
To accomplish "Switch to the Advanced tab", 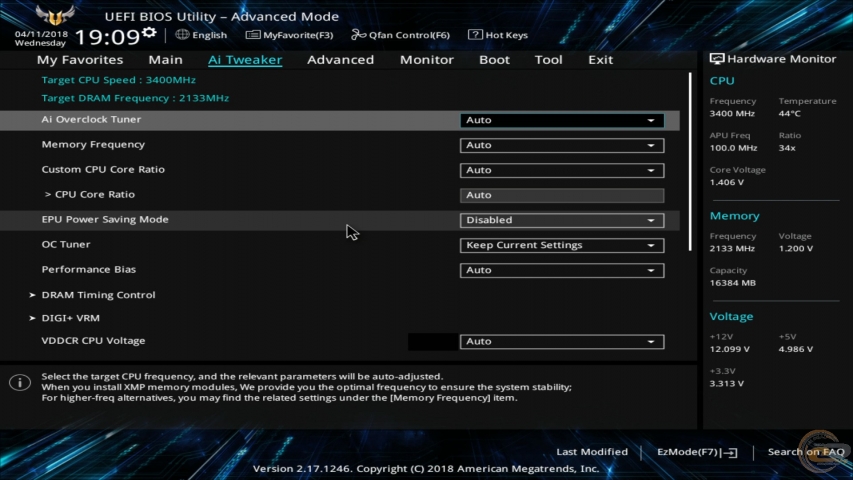I will coord(341,60).
